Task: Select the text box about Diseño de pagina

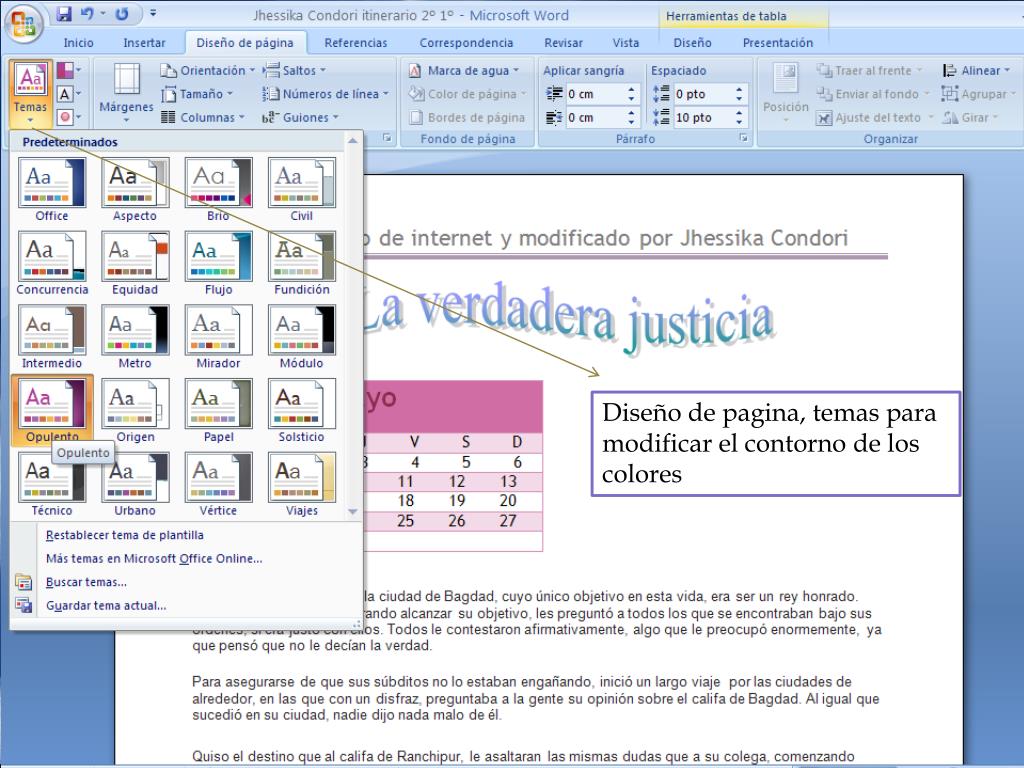Action: (x=776, y=444)
